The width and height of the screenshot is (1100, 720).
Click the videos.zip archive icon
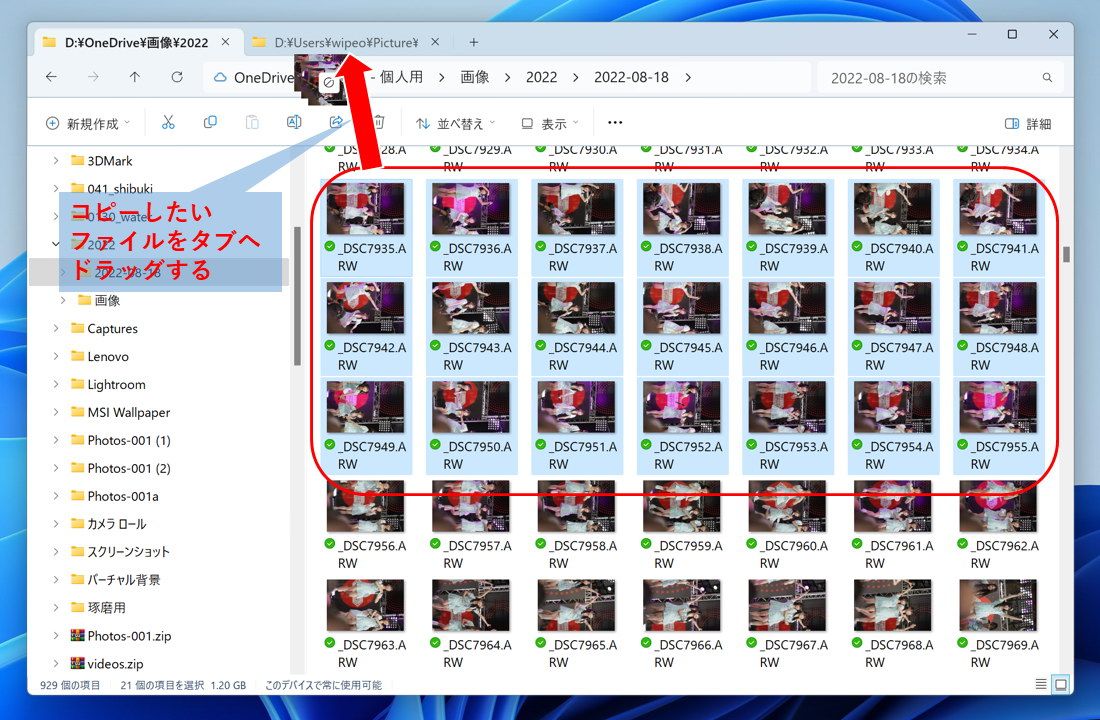tap(78, 664)
